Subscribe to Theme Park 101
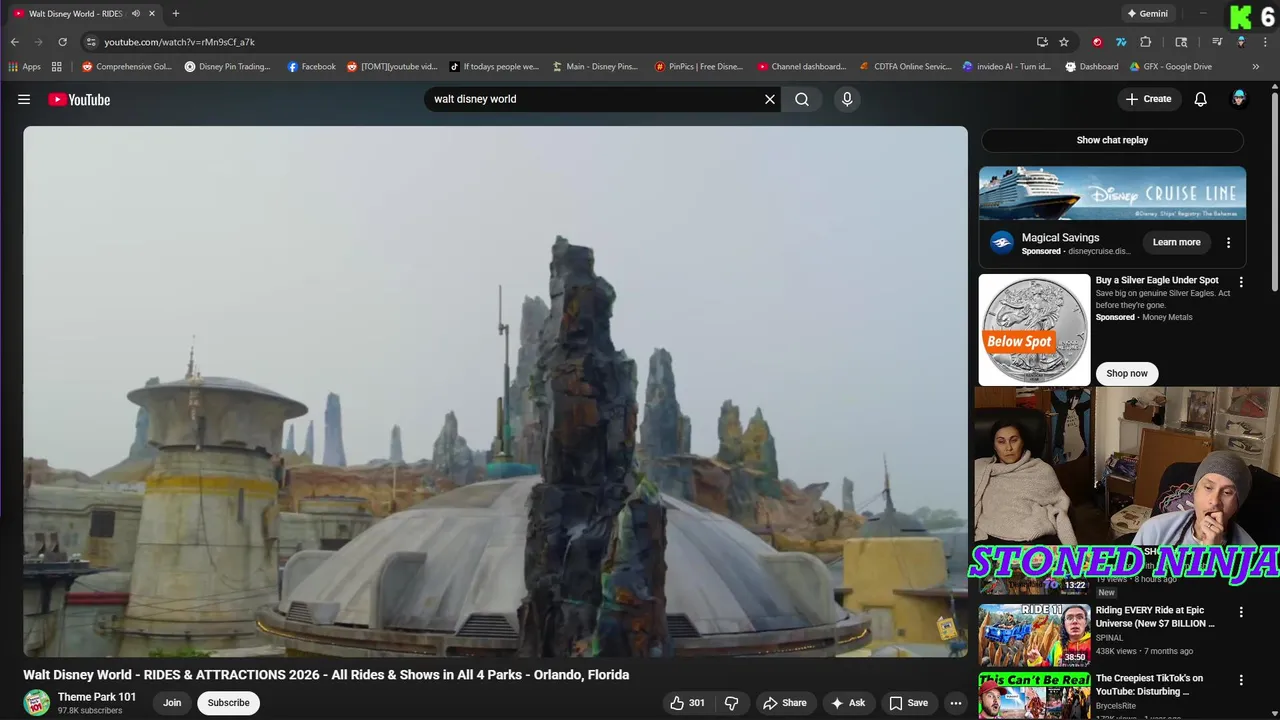 (228, 703)
